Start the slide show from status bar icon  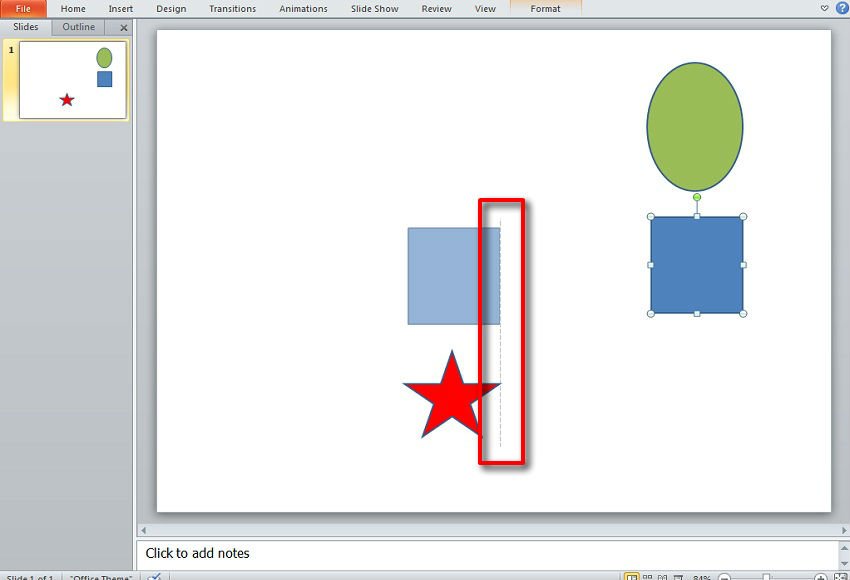[x=679, y=577]
